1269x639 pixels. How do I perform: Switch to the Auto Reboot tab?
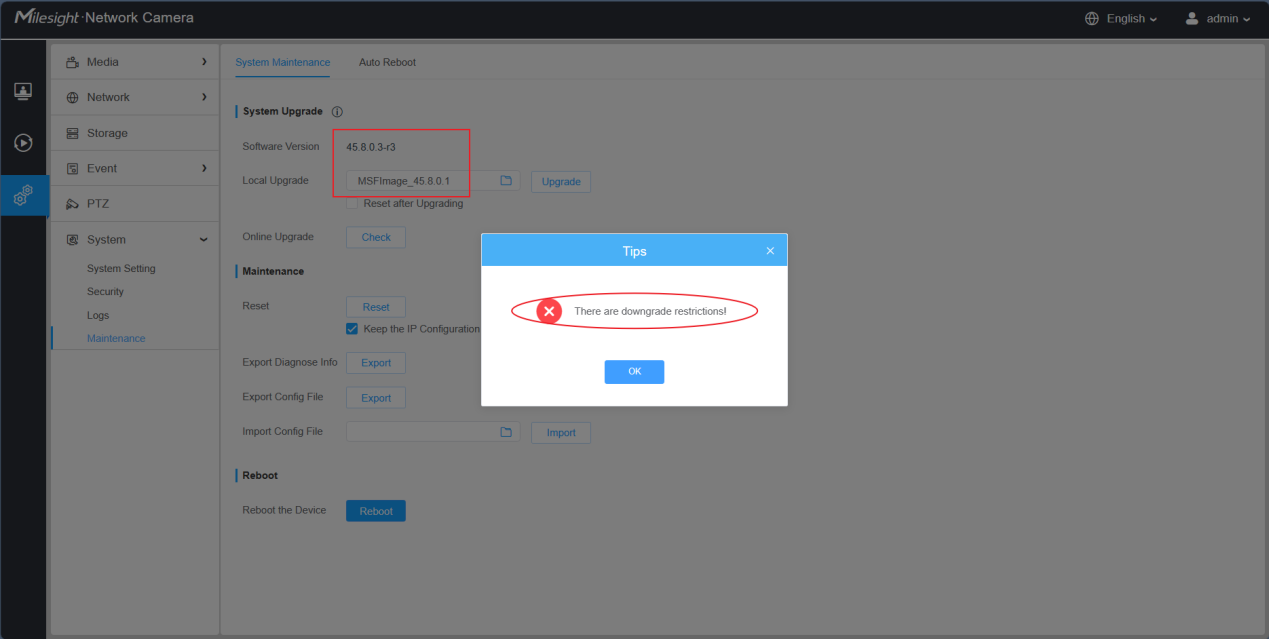click(x=387, y=62)
